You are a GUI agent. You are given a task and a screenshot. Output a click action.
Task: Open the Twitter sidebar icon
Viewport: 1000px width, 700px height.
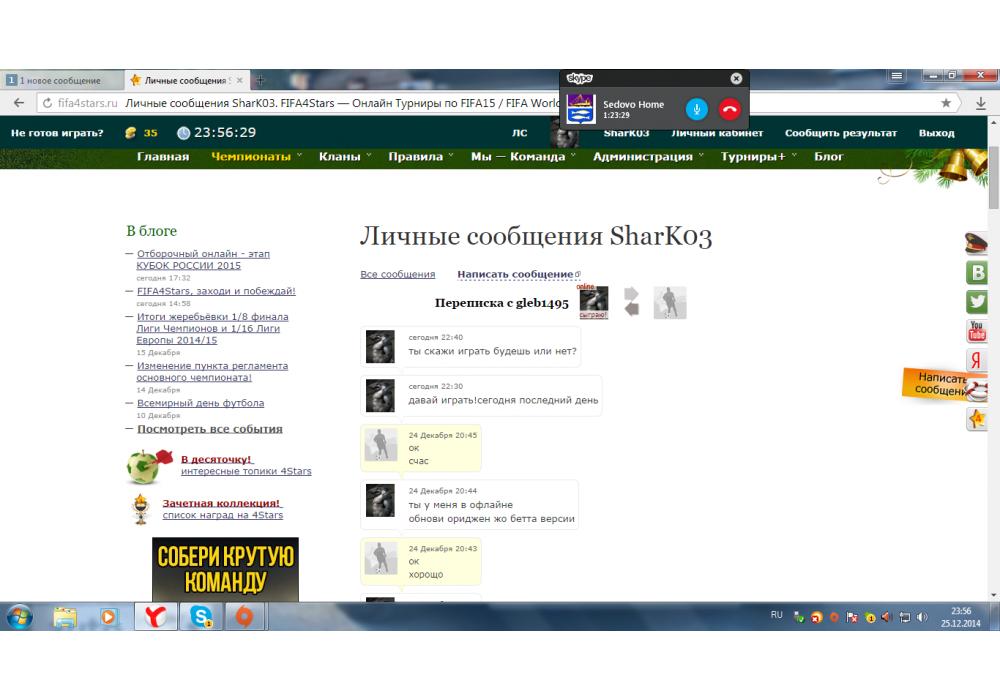(x=977, y=302)
